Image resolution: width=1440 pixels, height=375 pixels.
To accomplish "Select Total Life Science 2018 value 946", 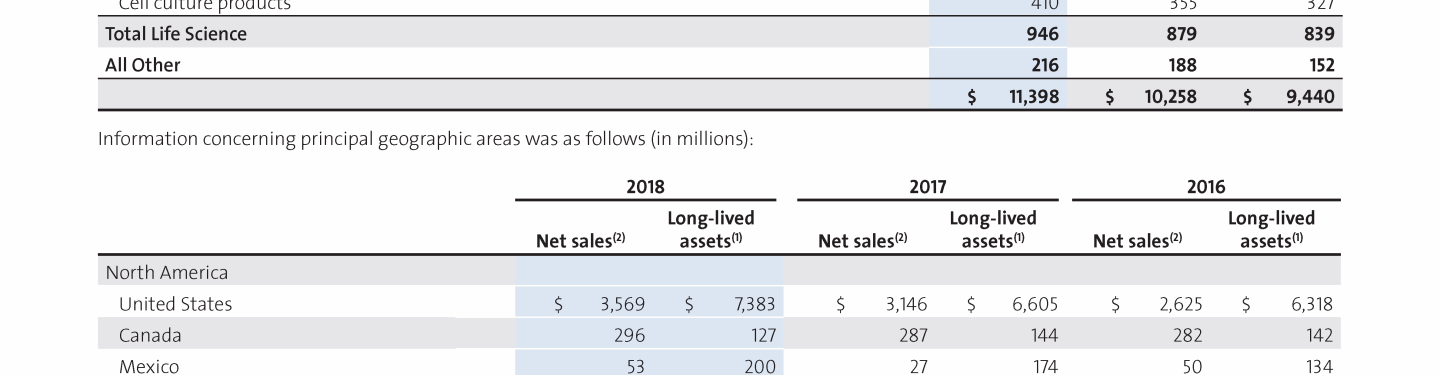I will [x=1042, y=34].
